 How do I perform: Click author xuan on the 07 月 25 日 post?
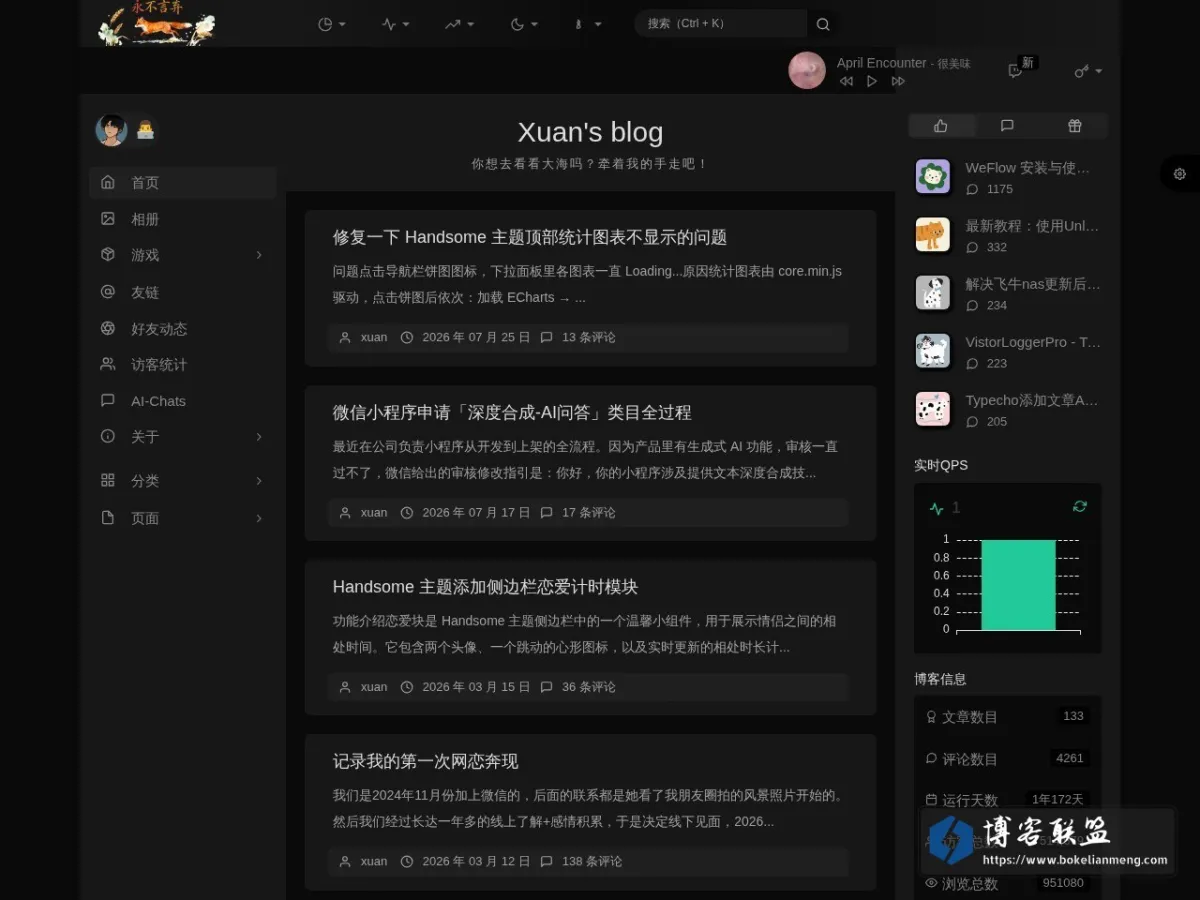click(x=374, y=338)
